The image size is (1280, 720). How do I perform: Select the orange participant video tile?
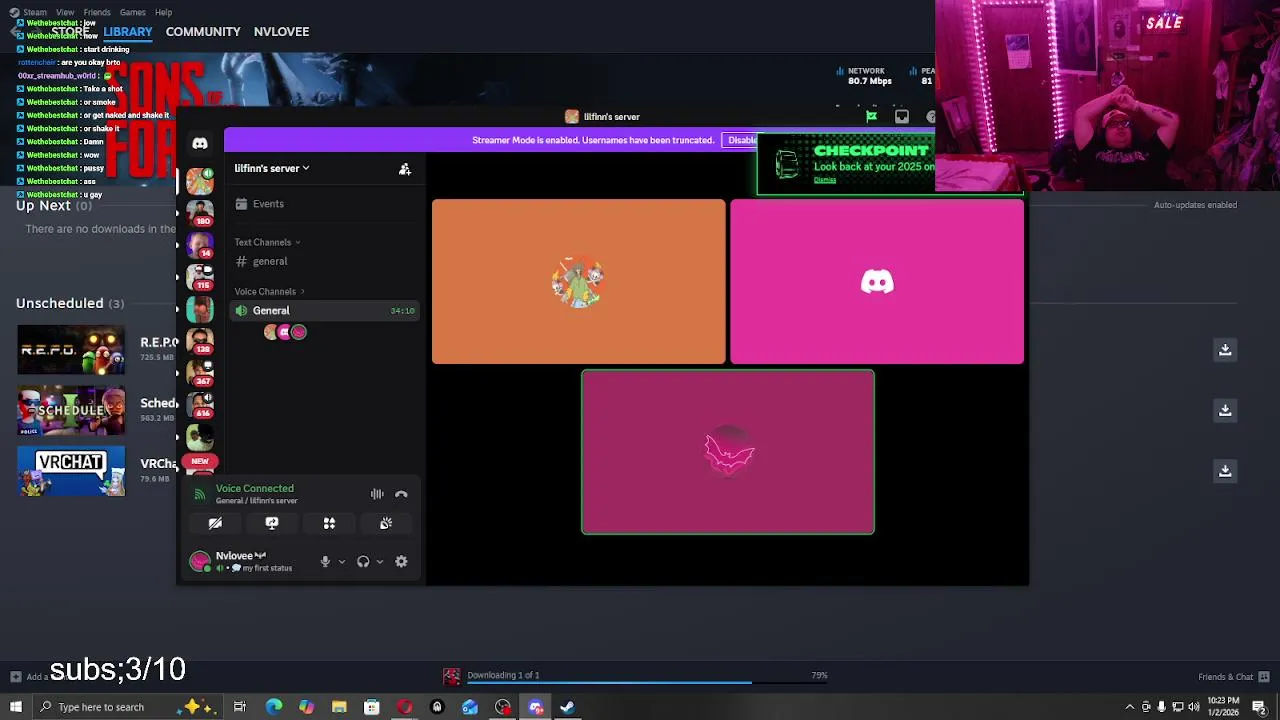coord(579,282)
